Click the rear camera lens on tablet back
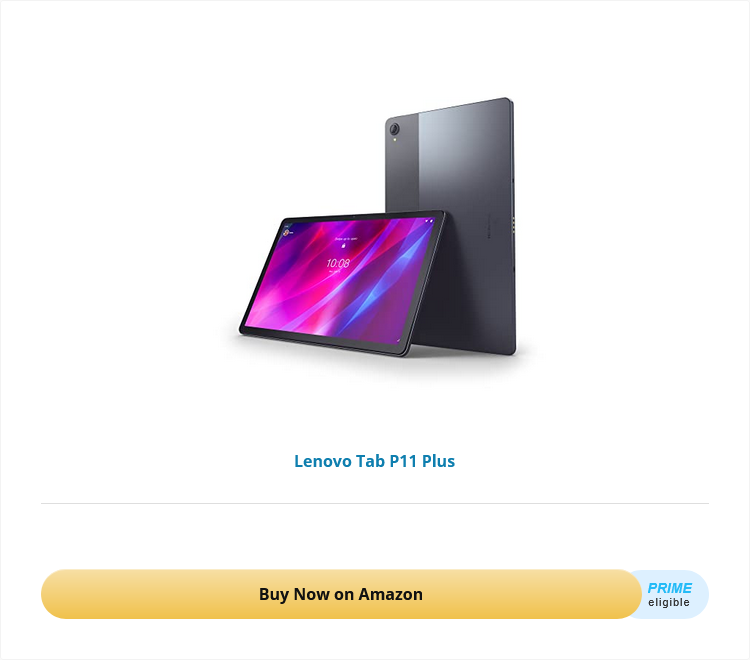 394,129
